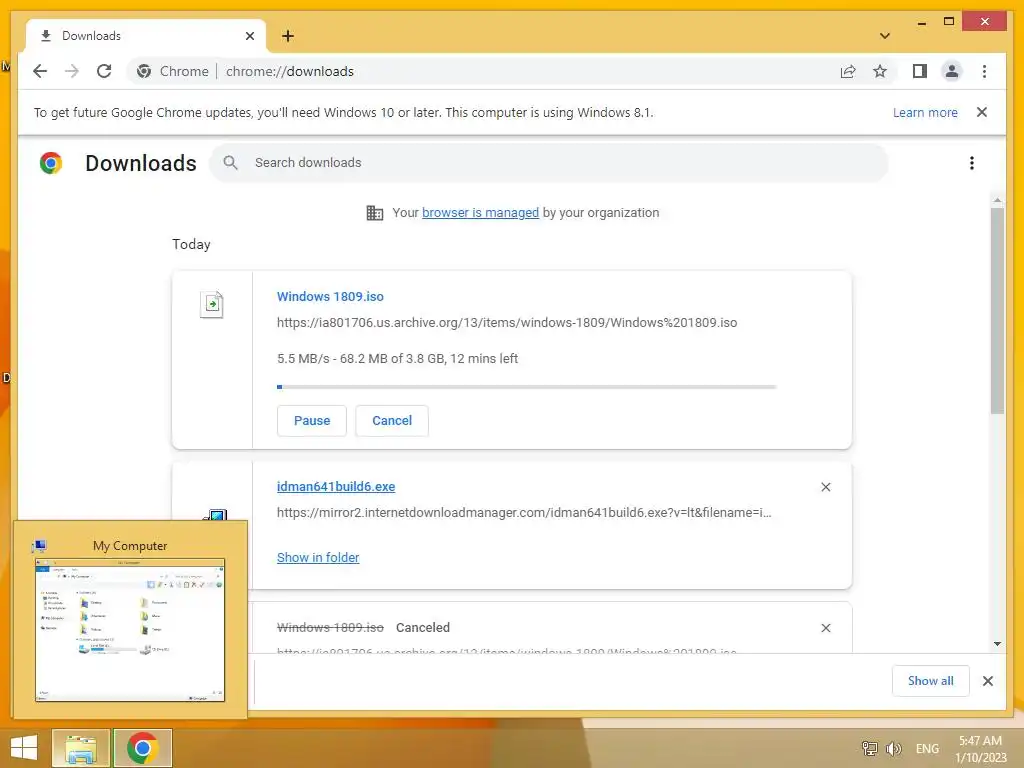Click the Today date heading
Screen dimensions: 1024x768
point(191,244)
